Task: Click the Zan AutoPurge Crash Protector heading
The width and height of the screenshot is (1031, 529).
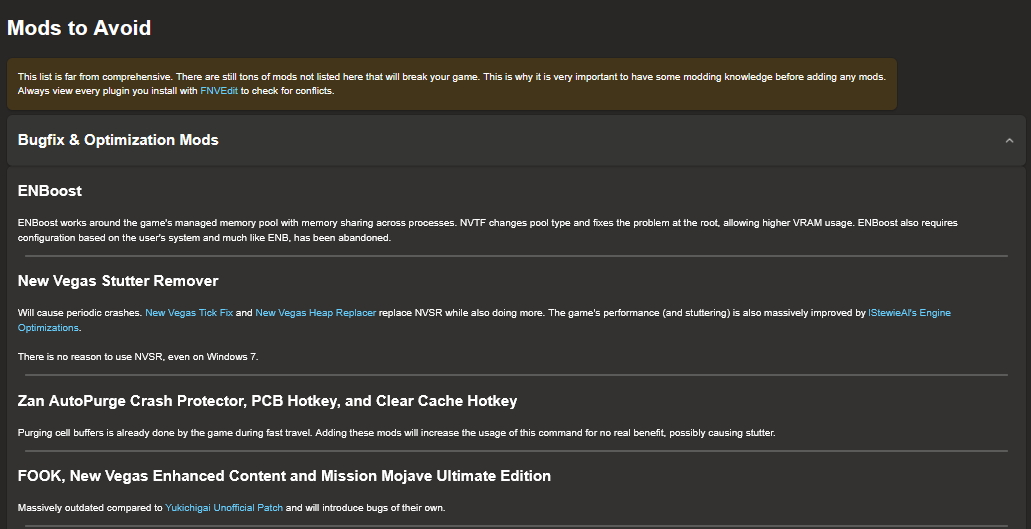Action: 268,401
